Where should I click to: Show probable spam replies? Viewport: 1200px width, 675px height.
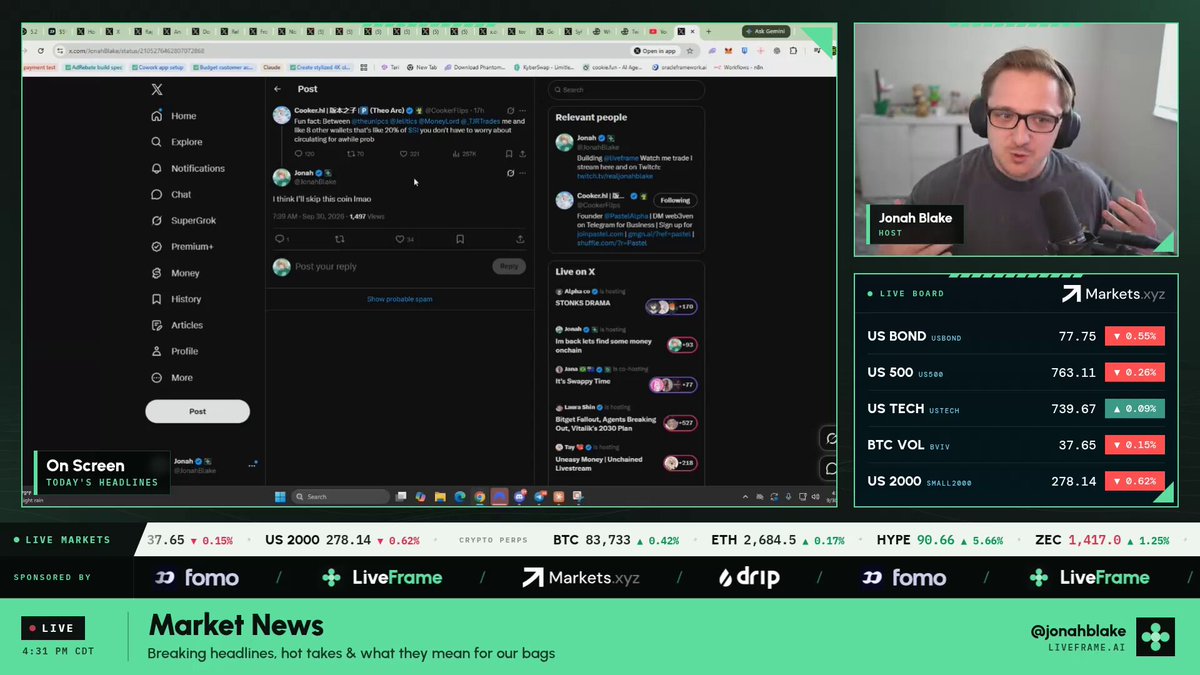point(400,299)
